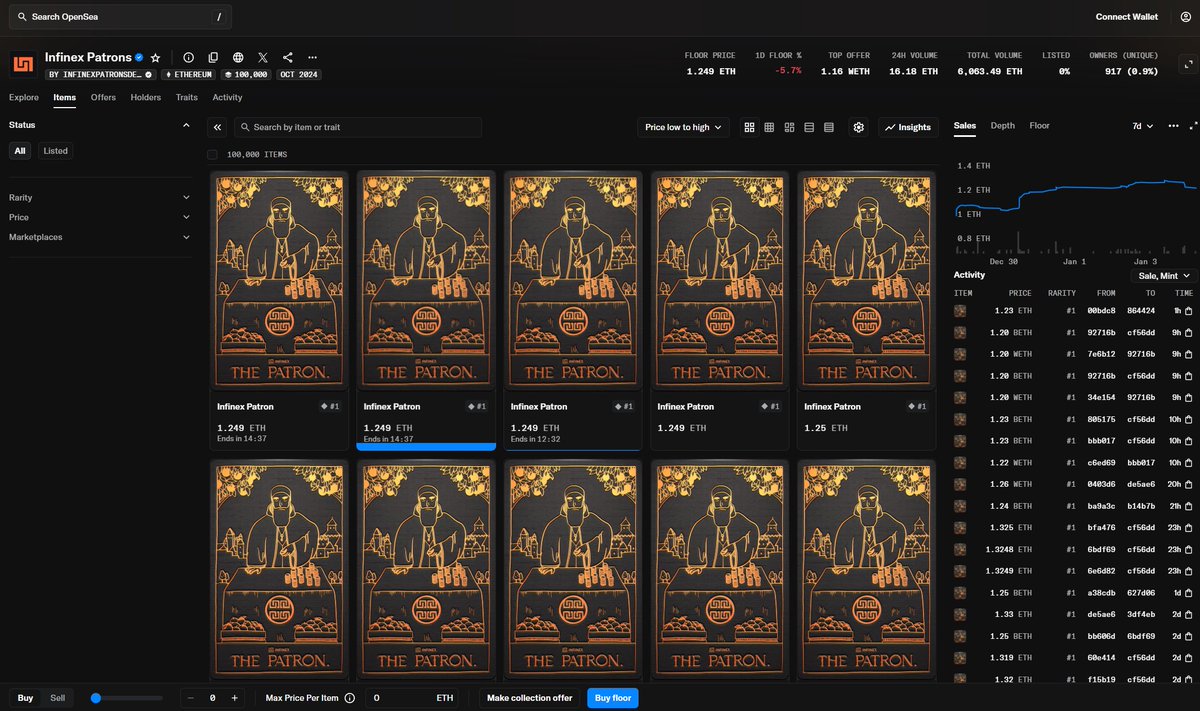
Task: Select the Sales chart tab
Action: tap(965, 125)
